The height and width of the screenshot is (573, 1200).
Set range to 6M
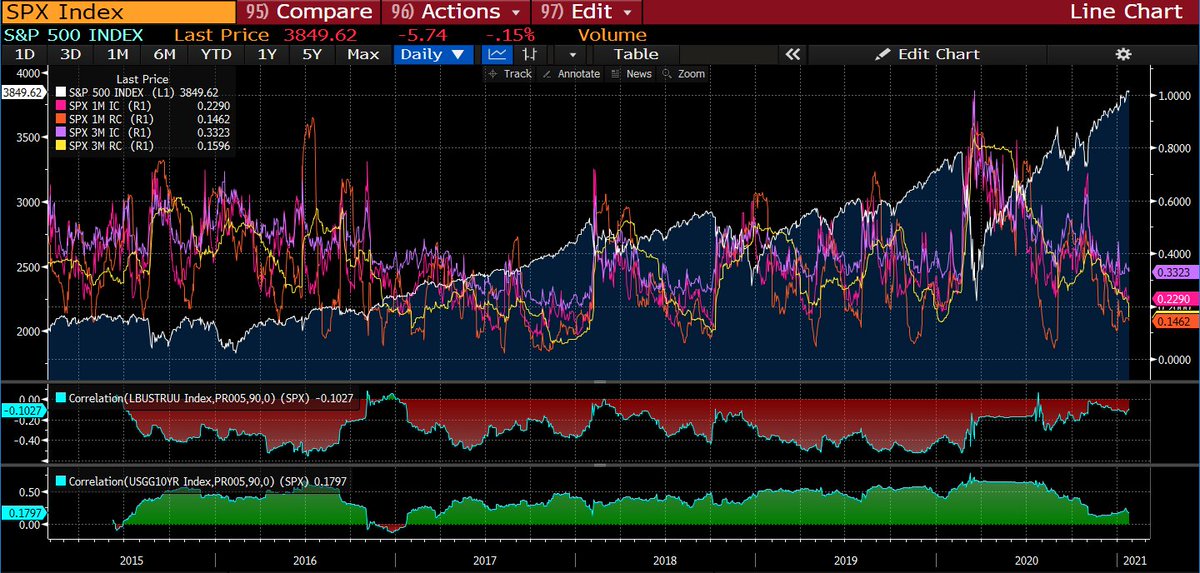[165, 54]
